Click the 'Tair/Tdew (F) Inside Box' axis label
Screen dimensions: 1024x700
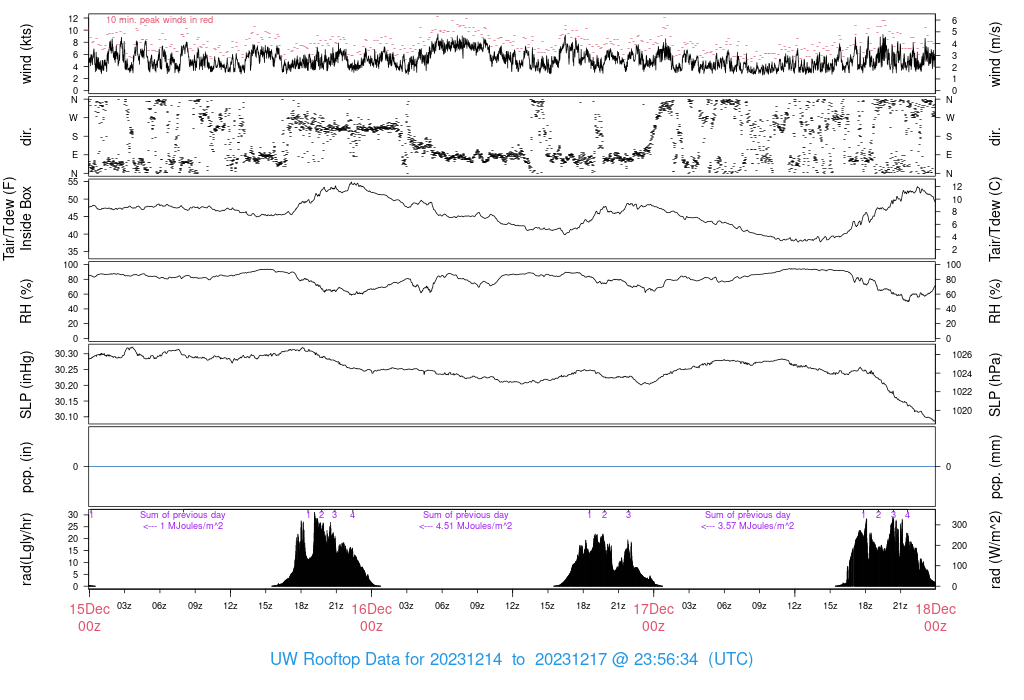tap(18, 218)
